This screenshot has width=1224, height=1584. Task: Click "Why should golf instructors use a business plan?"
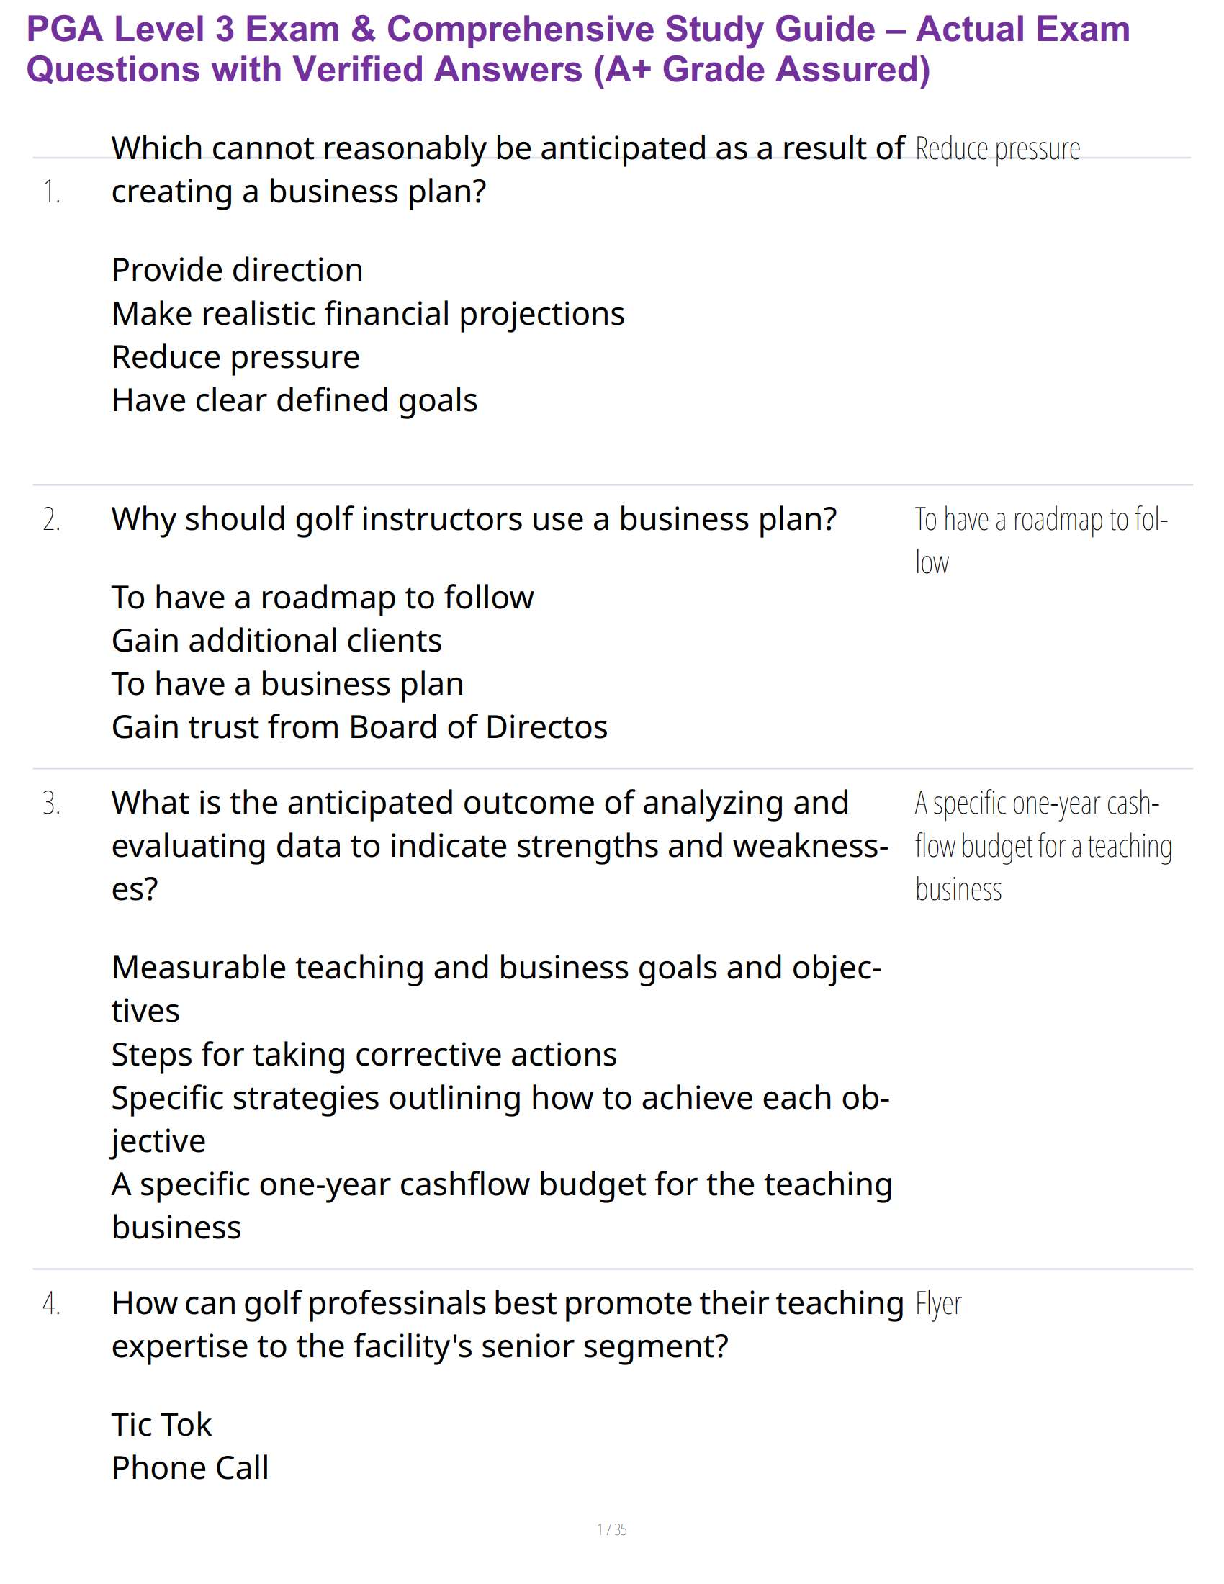(474, 519)
